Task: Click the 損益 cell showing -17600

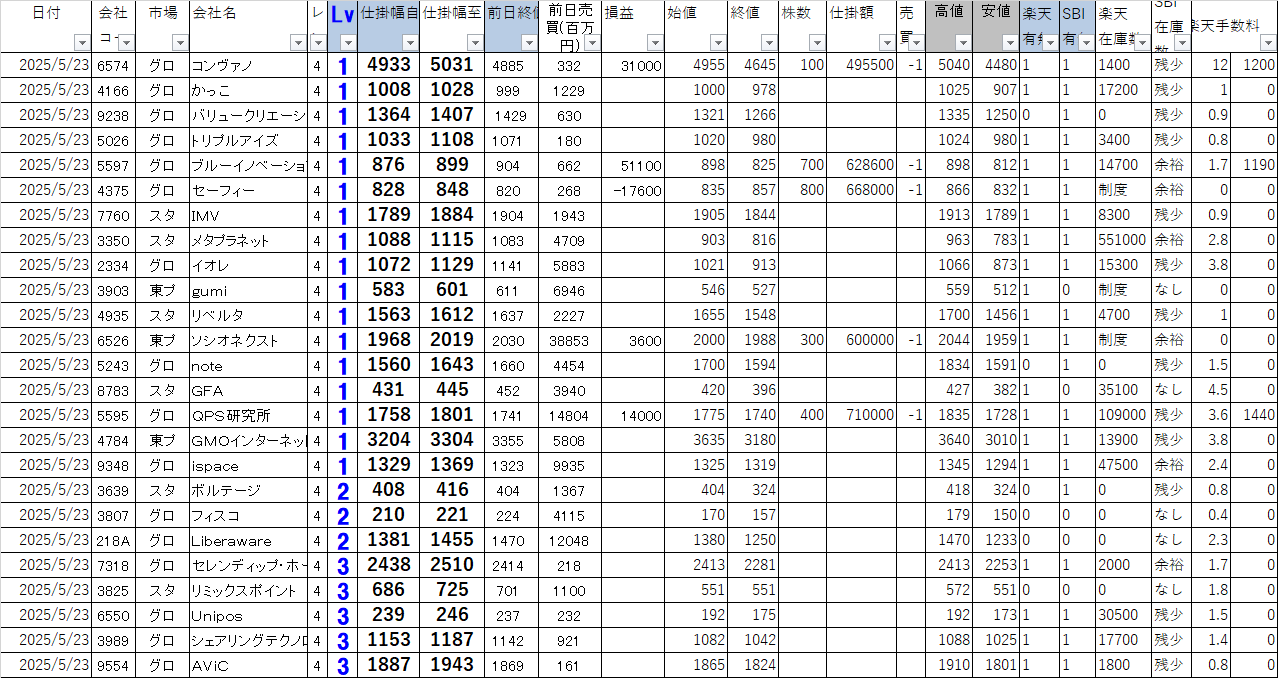Action: [633, 190]
